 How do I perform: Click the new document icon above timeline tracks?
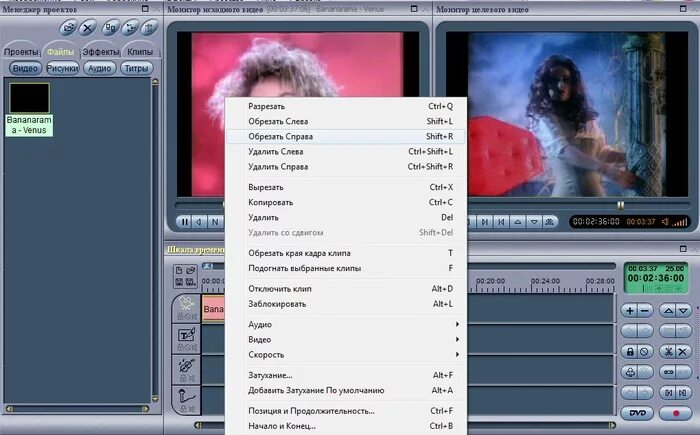pyautogui.click(x=179, y=270)
